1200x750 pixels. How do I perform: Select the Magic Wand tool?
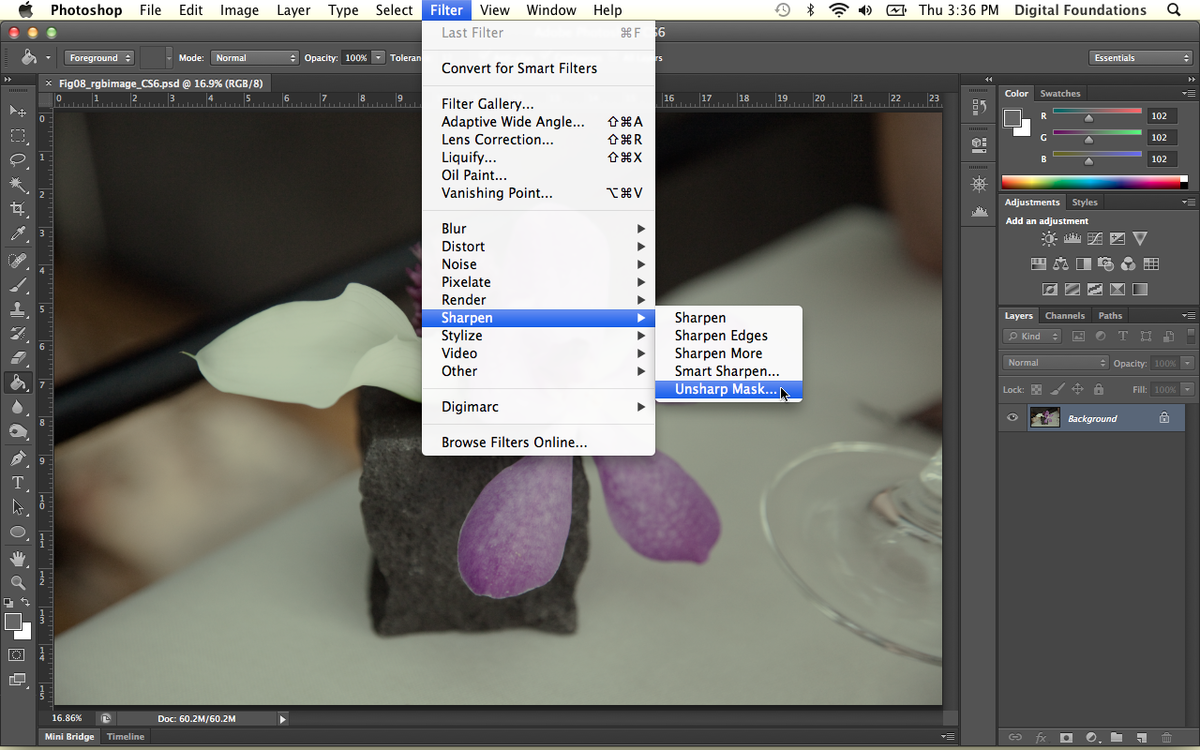click(17, 184)
